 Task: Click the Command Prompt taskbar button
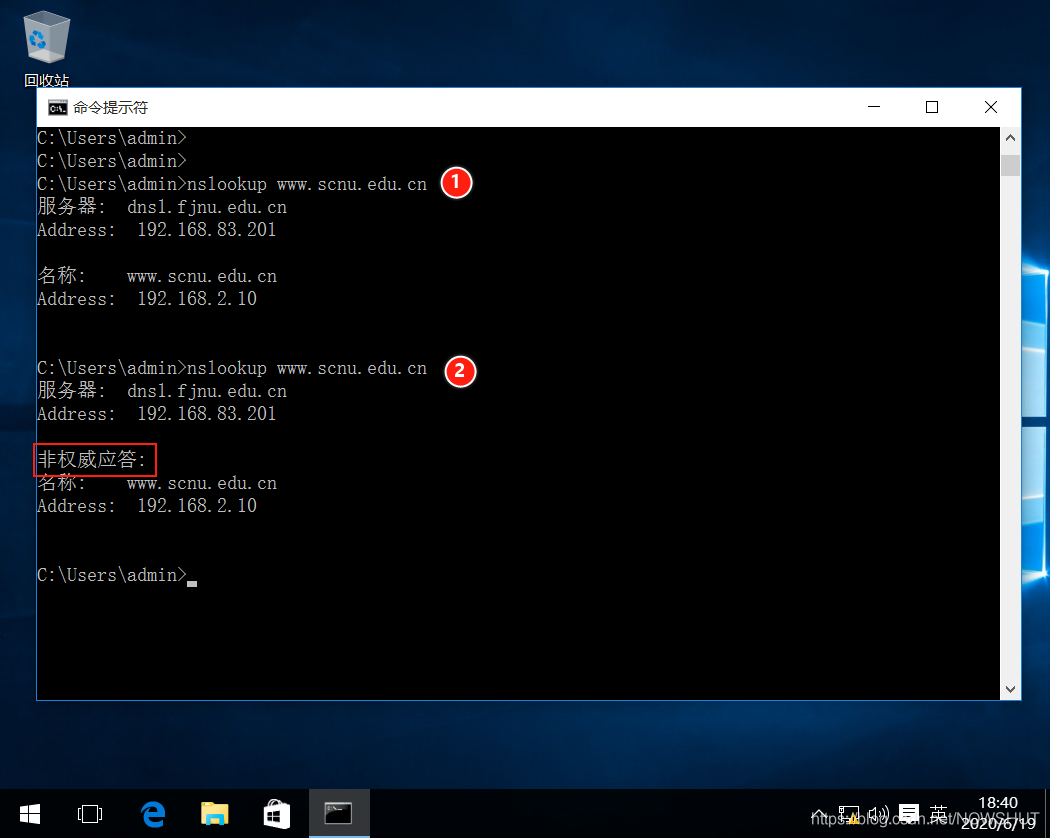click(339, 814)
